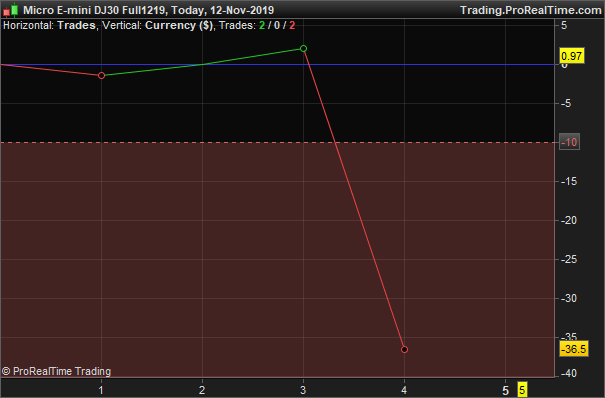605x398 pixels.
Task: Click the vertical axis label -20
Action: click(569, 220)
